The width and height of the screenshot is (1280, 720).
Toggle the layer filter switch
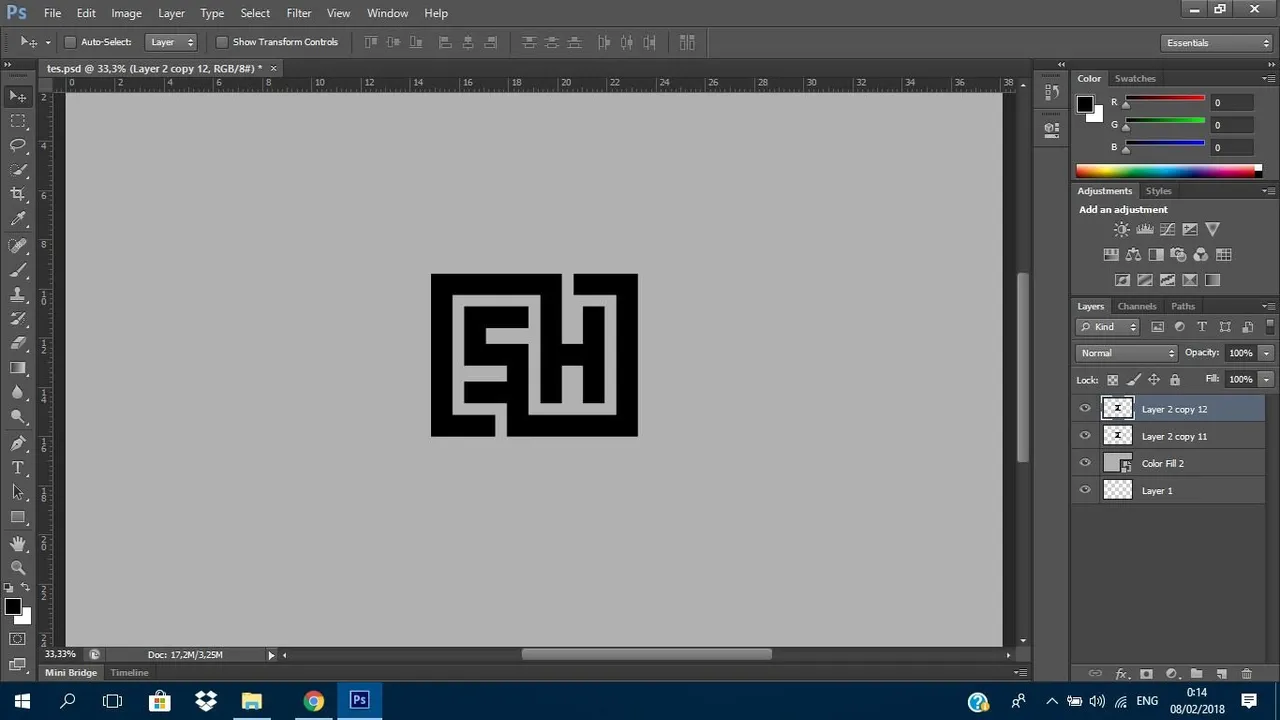click(1271, 327)
